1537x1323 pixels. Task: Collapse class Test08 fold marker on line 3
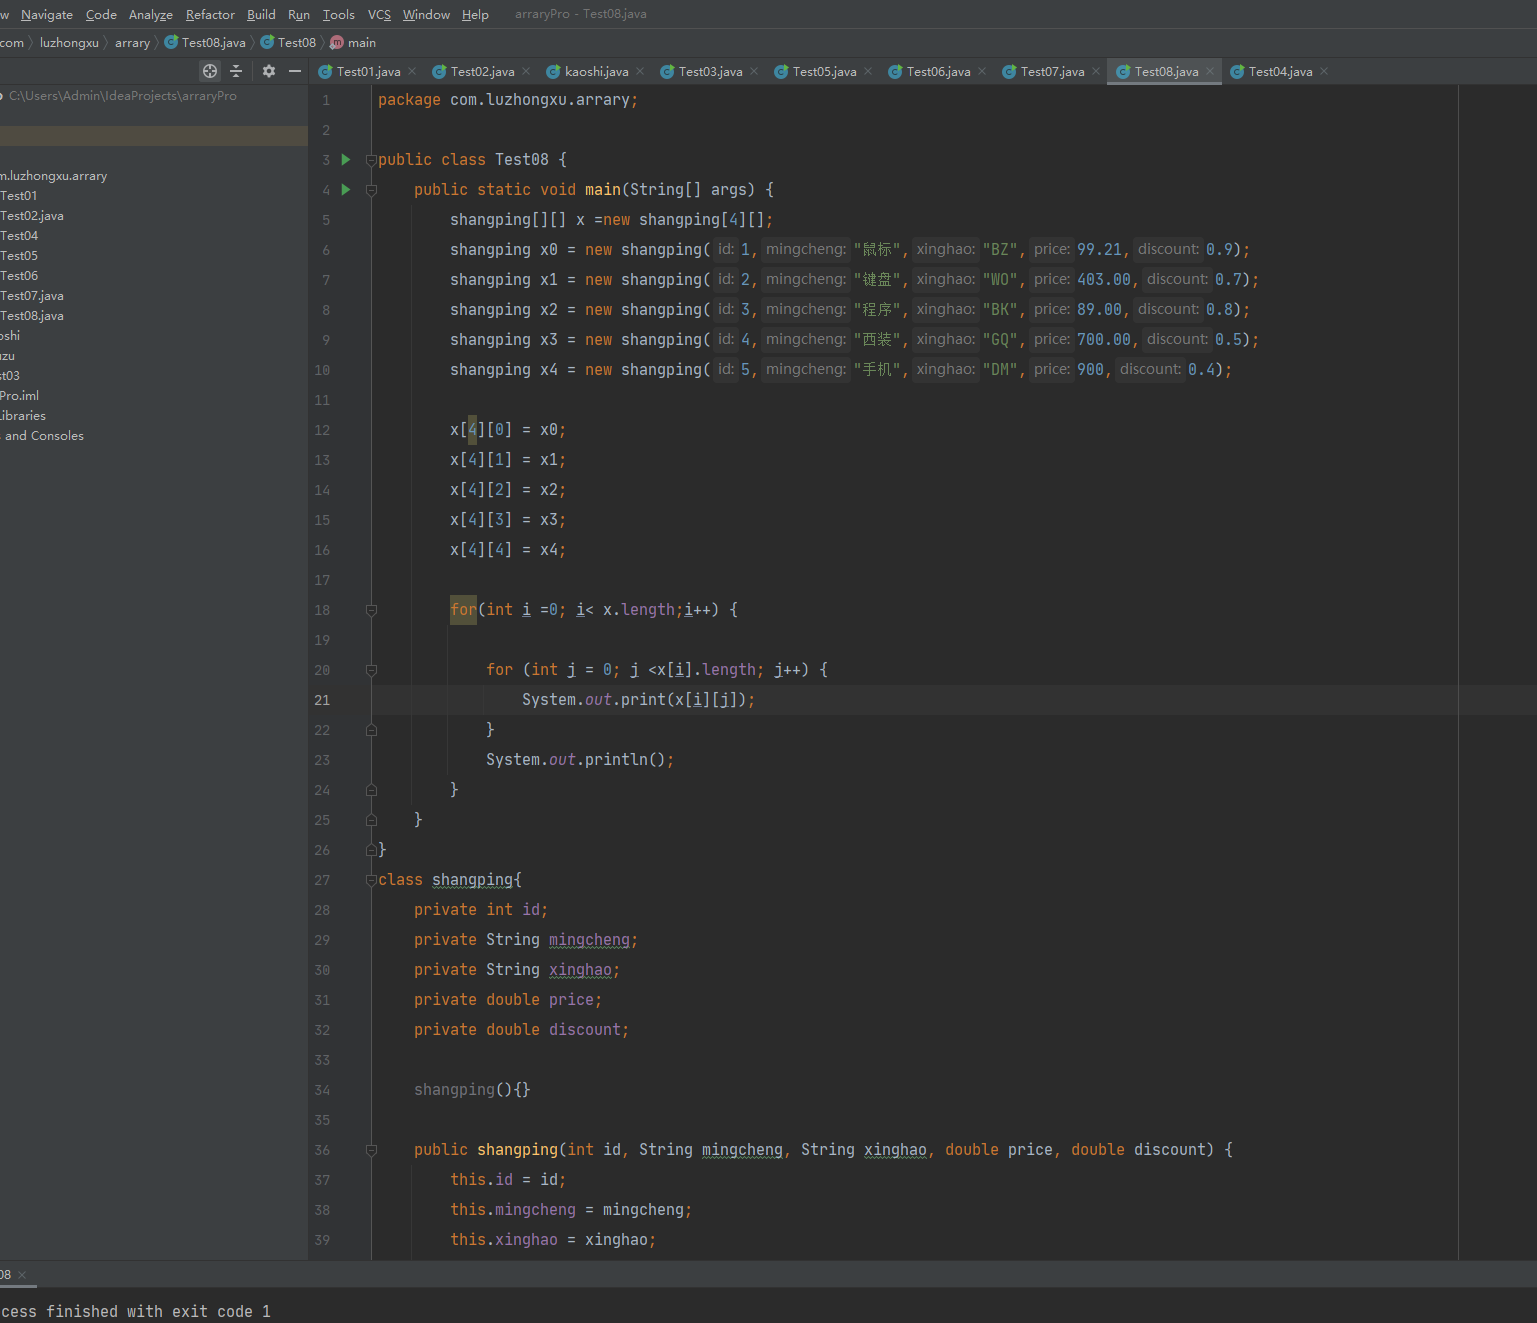[x=371, y=160]
